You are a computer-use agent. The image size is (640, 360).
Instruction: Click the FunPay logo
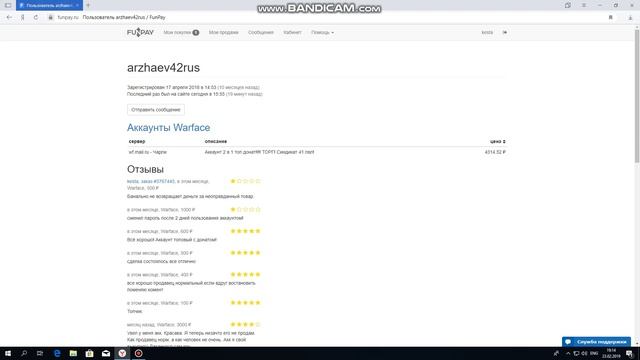pos(140,32)
